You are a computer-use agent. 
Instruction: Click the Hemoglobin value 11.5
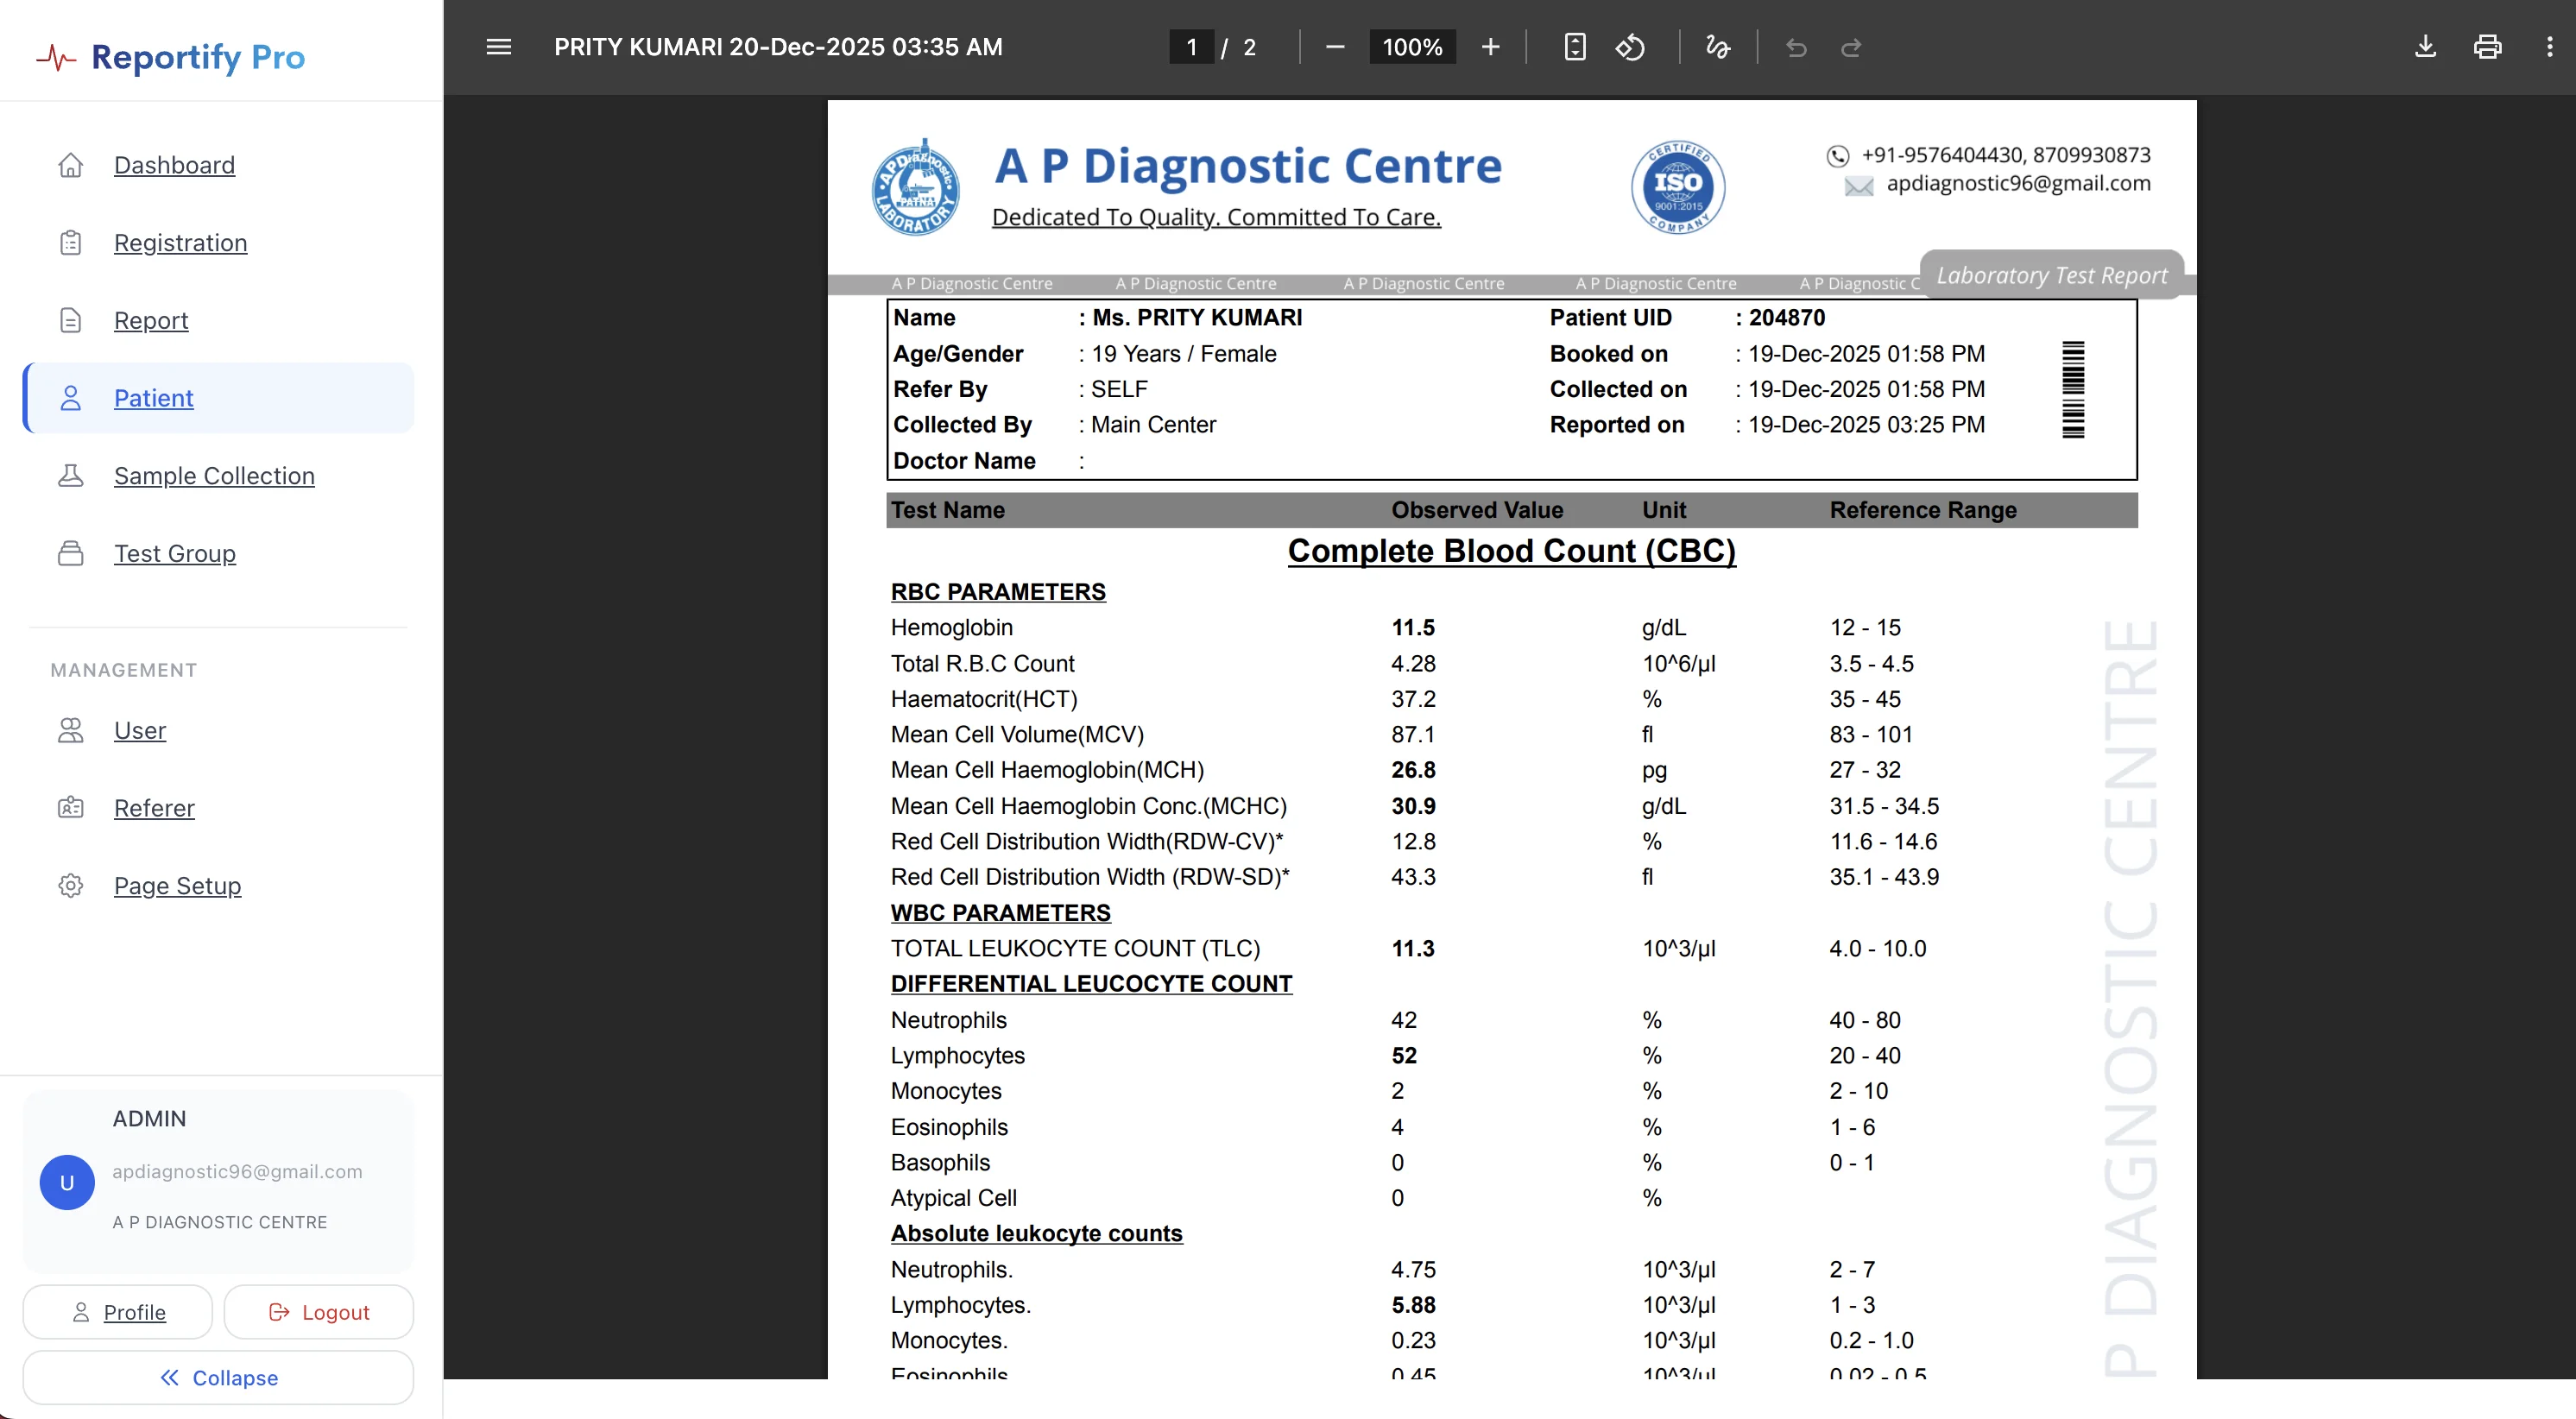(1413, 628)
